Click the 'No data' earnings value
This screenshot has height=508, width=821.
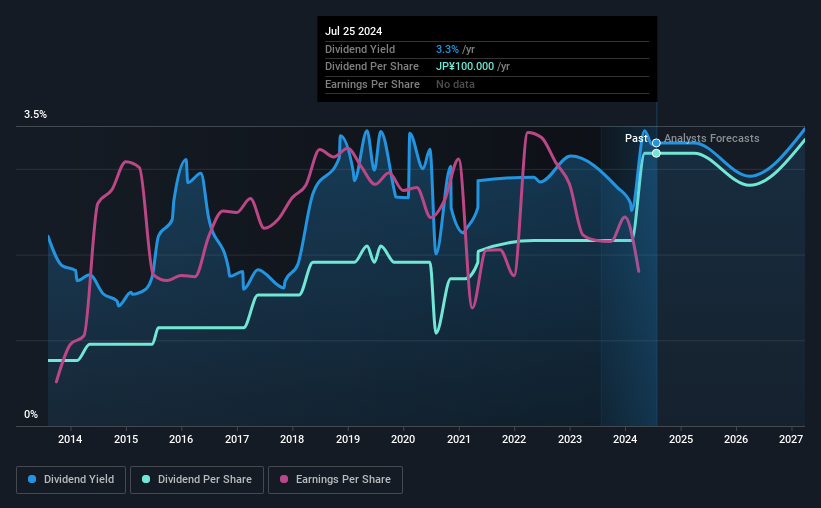coord(455,84)
